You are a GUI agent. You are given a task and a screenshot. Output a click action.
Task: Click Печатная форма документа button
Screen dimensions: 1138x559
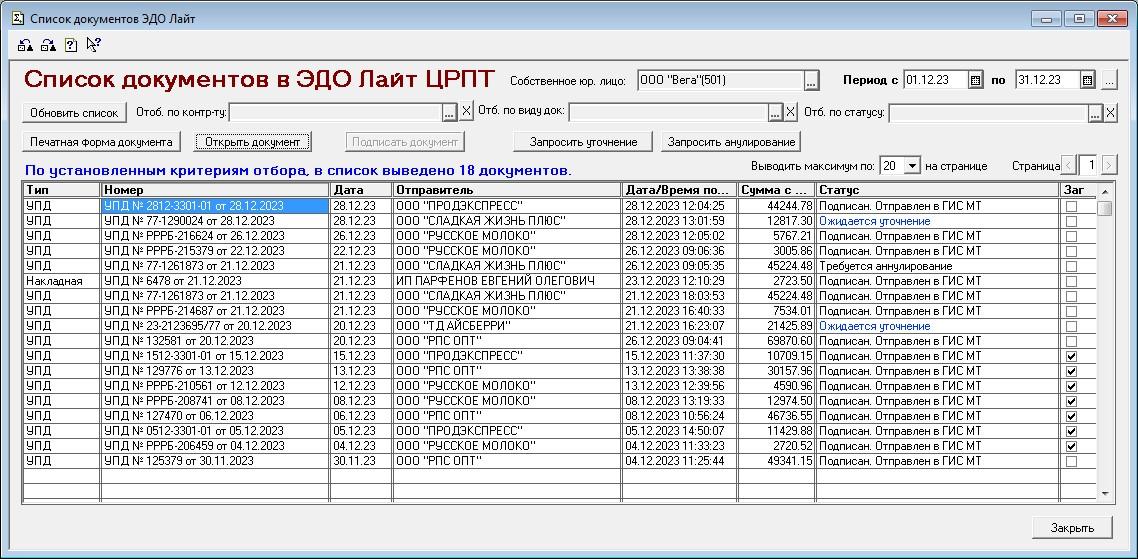101,142
